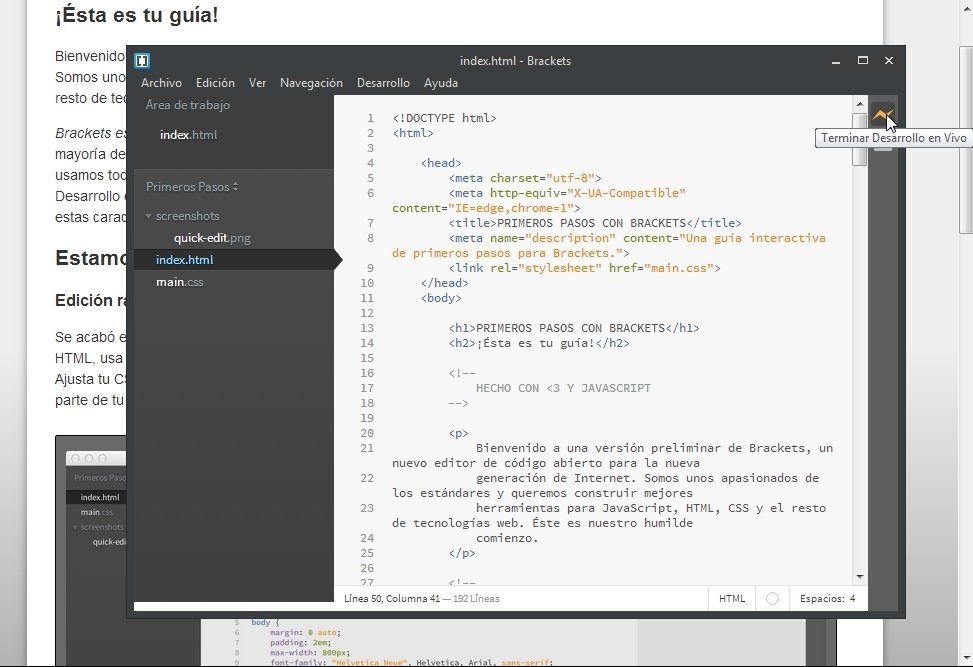Click the meta charset="utf-8" line
Viewport: 973px width, 667px height.
click(525, 178)
